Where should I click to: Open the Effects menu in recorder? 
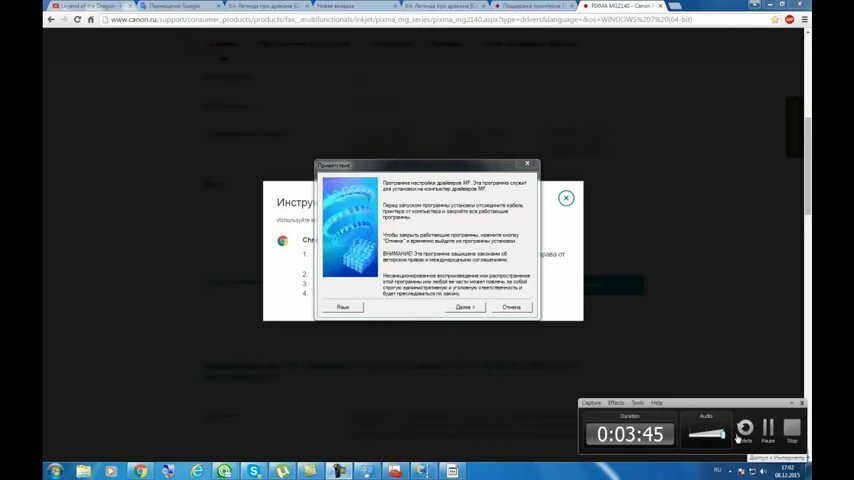[x=615, y=403]
